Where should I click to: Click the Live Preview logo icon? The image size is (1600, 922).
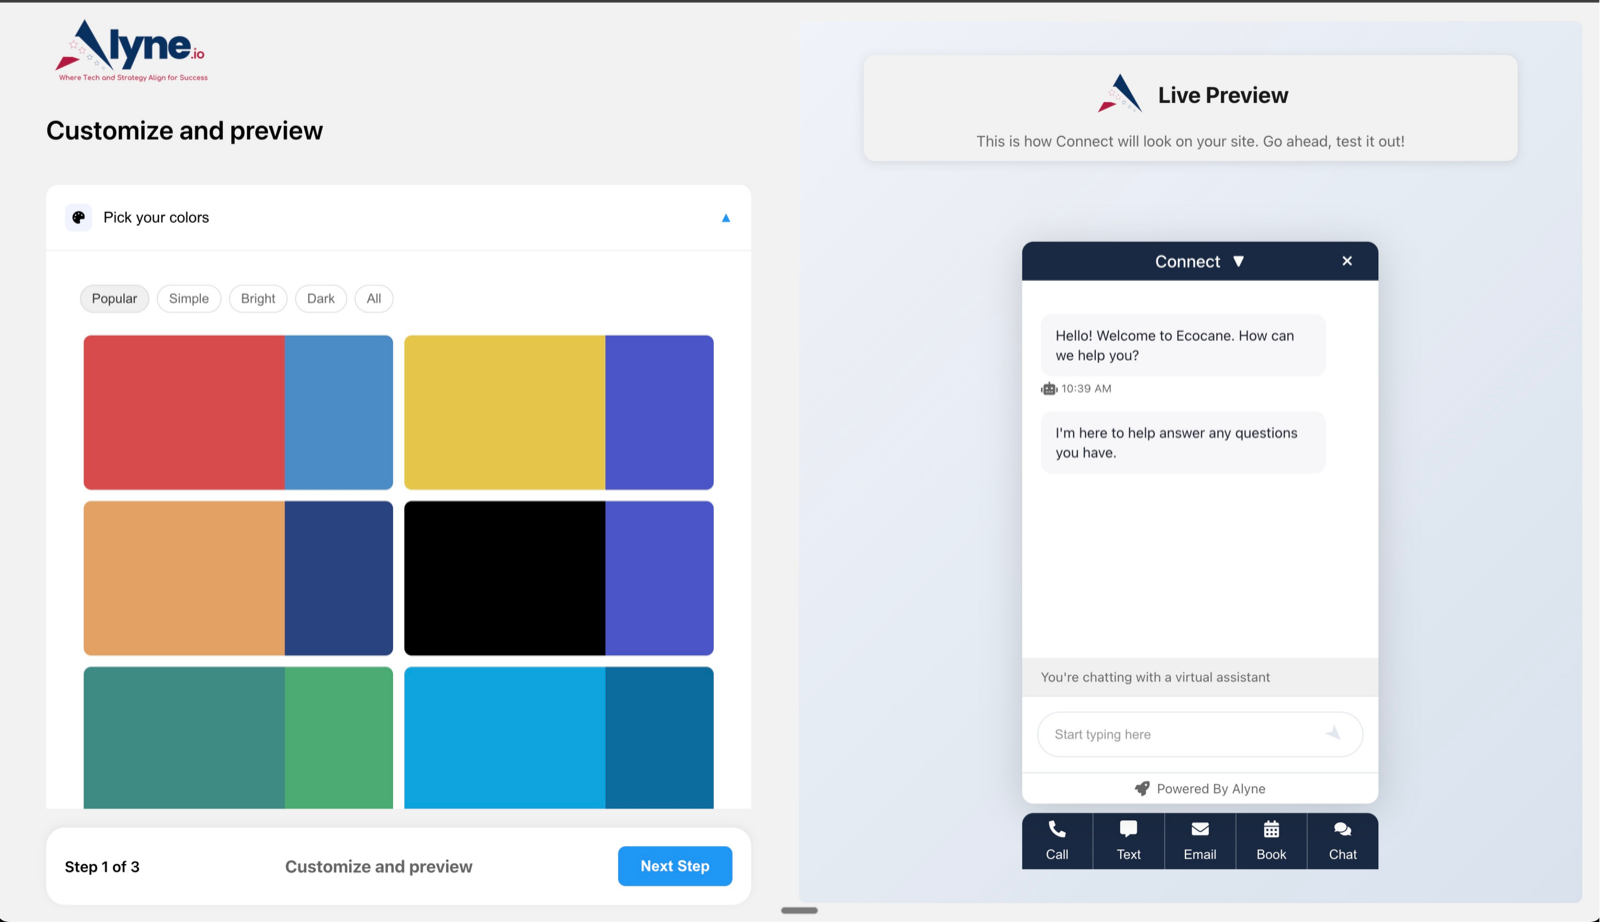[1120, 93]
